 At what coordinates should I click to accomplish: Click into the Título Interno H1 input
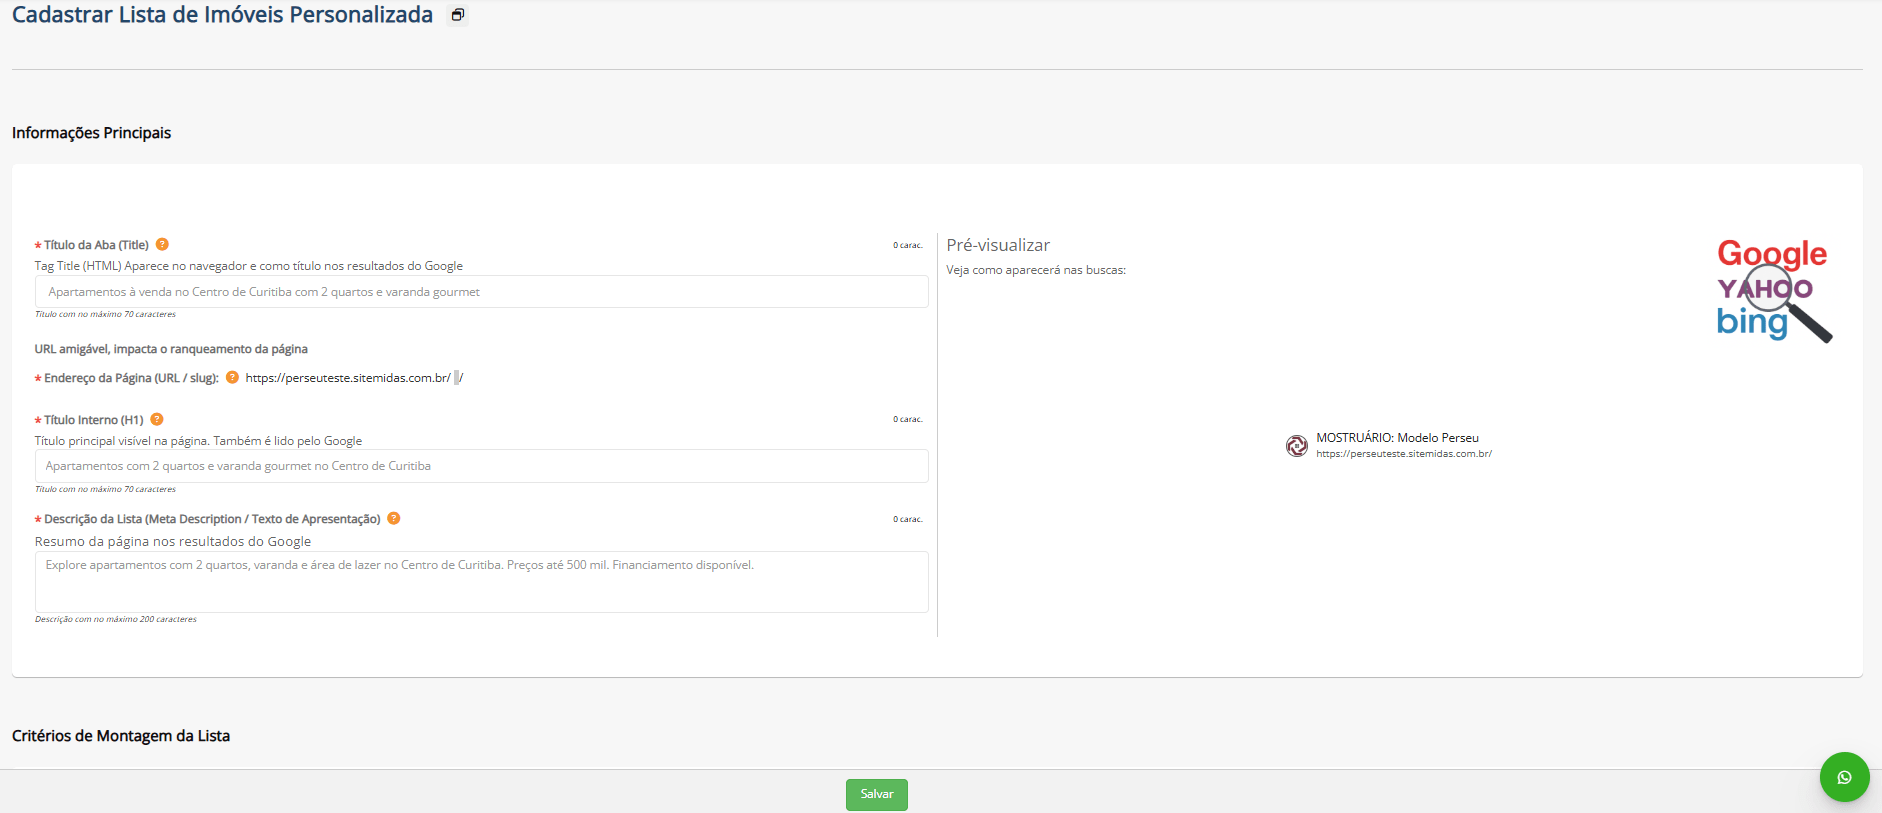(x=481, y=466)
